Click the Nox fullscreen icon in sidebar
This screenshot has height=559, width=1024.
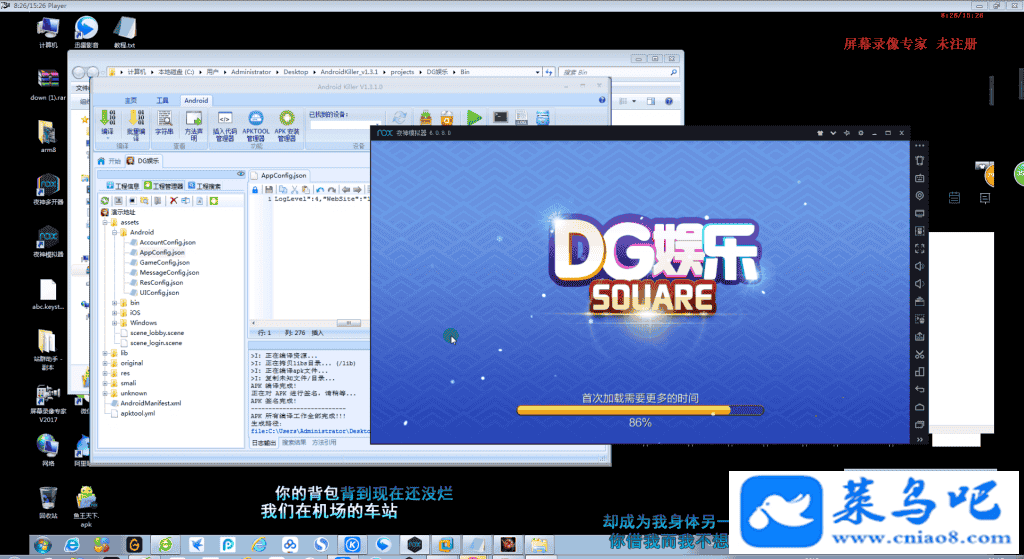919,248
